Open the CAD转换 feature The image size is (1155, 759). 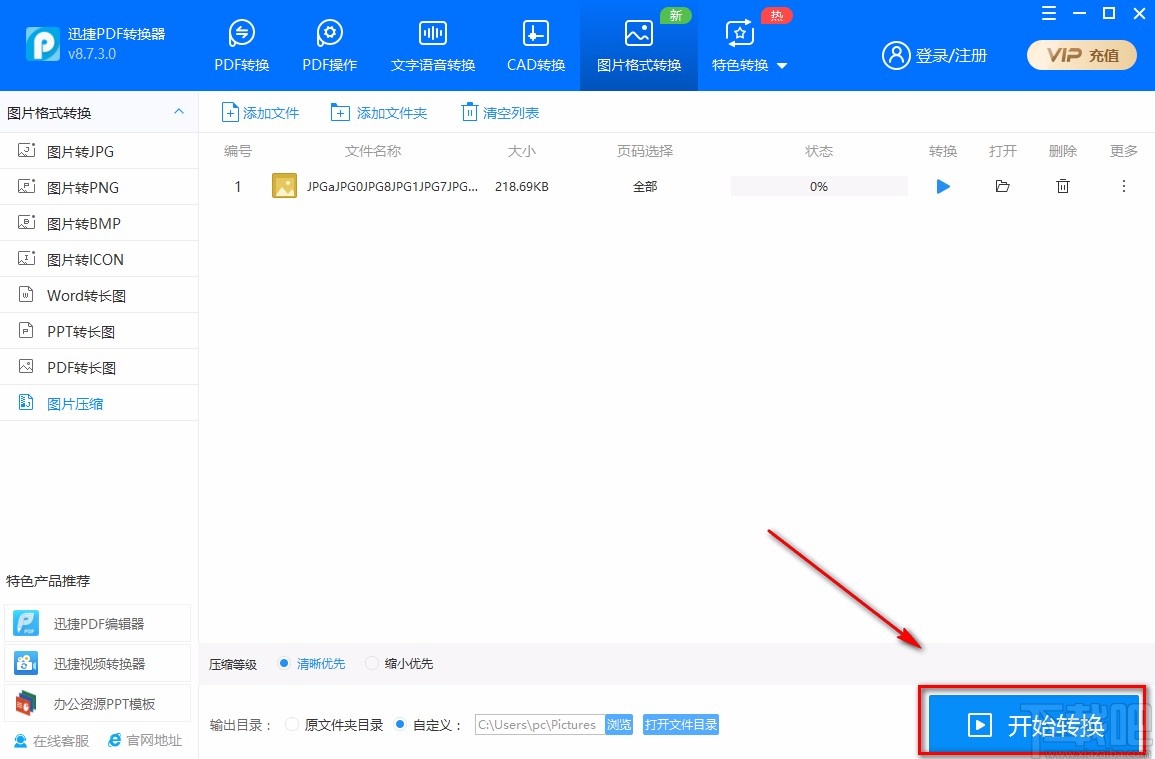[x=535, y=44]
